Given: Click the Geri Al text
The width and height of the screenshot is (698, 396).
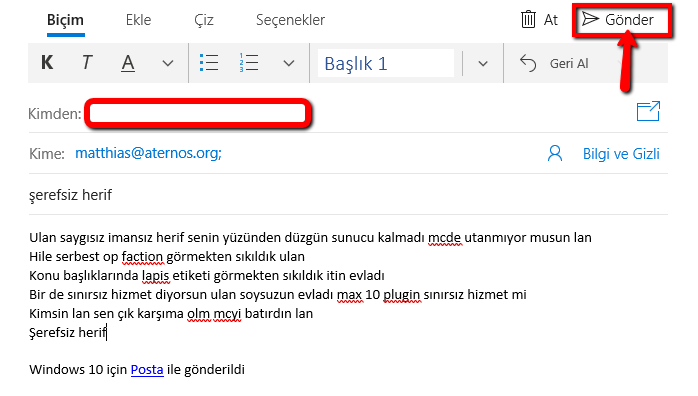Looking at the screenshot, I should tap(569, 64).
